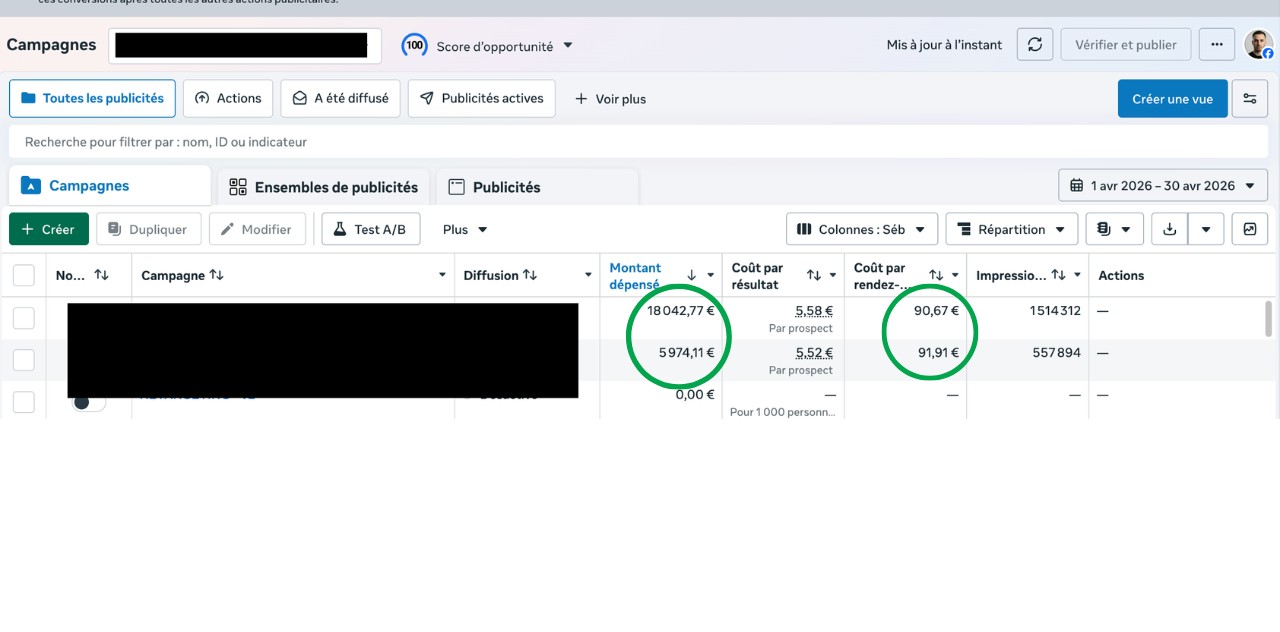
Task: Select the Actions view filter
Action: pyautogui.click(x=228, y=99)
